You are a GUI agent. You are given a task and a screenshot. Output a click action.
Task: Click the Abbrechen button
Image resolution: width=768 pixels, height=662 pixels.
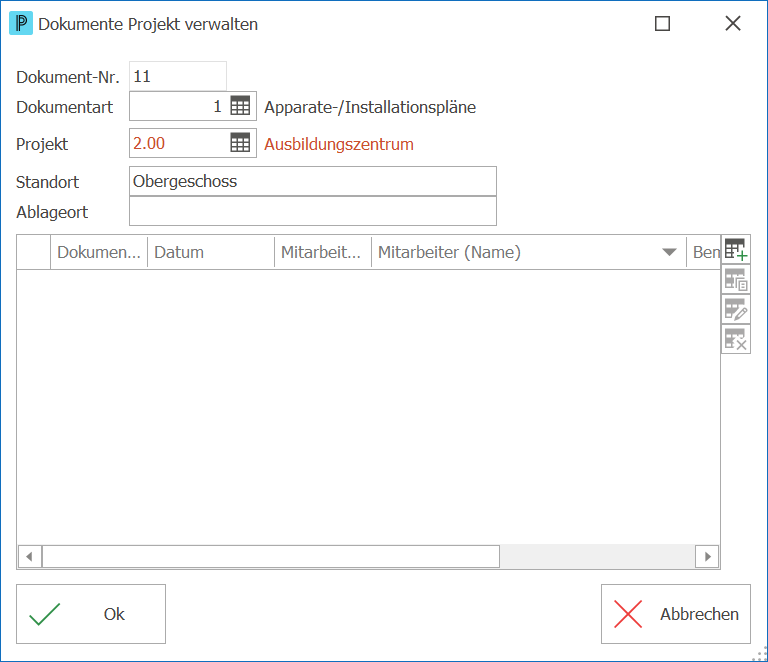[676, 614]
